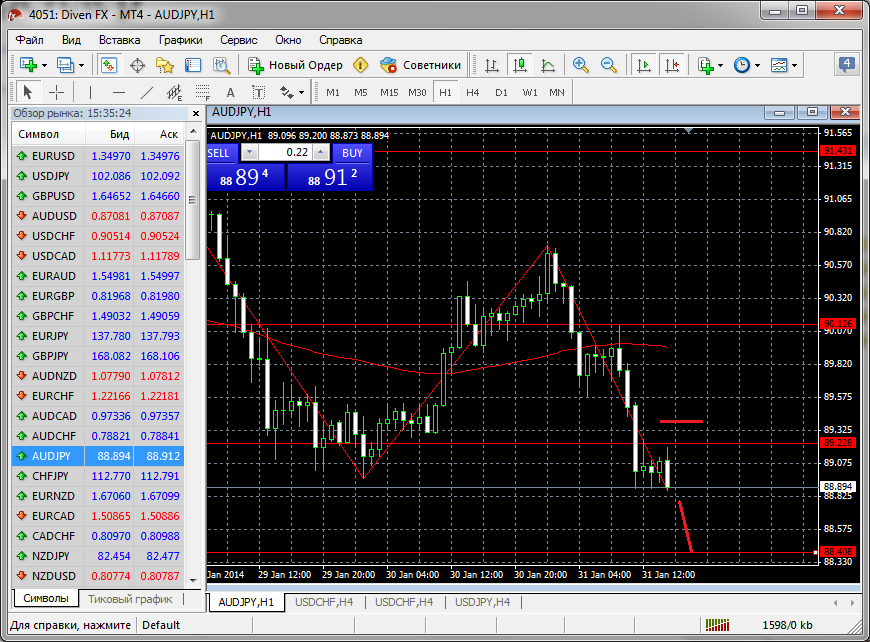This screenshot has width=870, height=642.
Task: Click the Zoom Out magnifier icon
Action: pos(609,65)
